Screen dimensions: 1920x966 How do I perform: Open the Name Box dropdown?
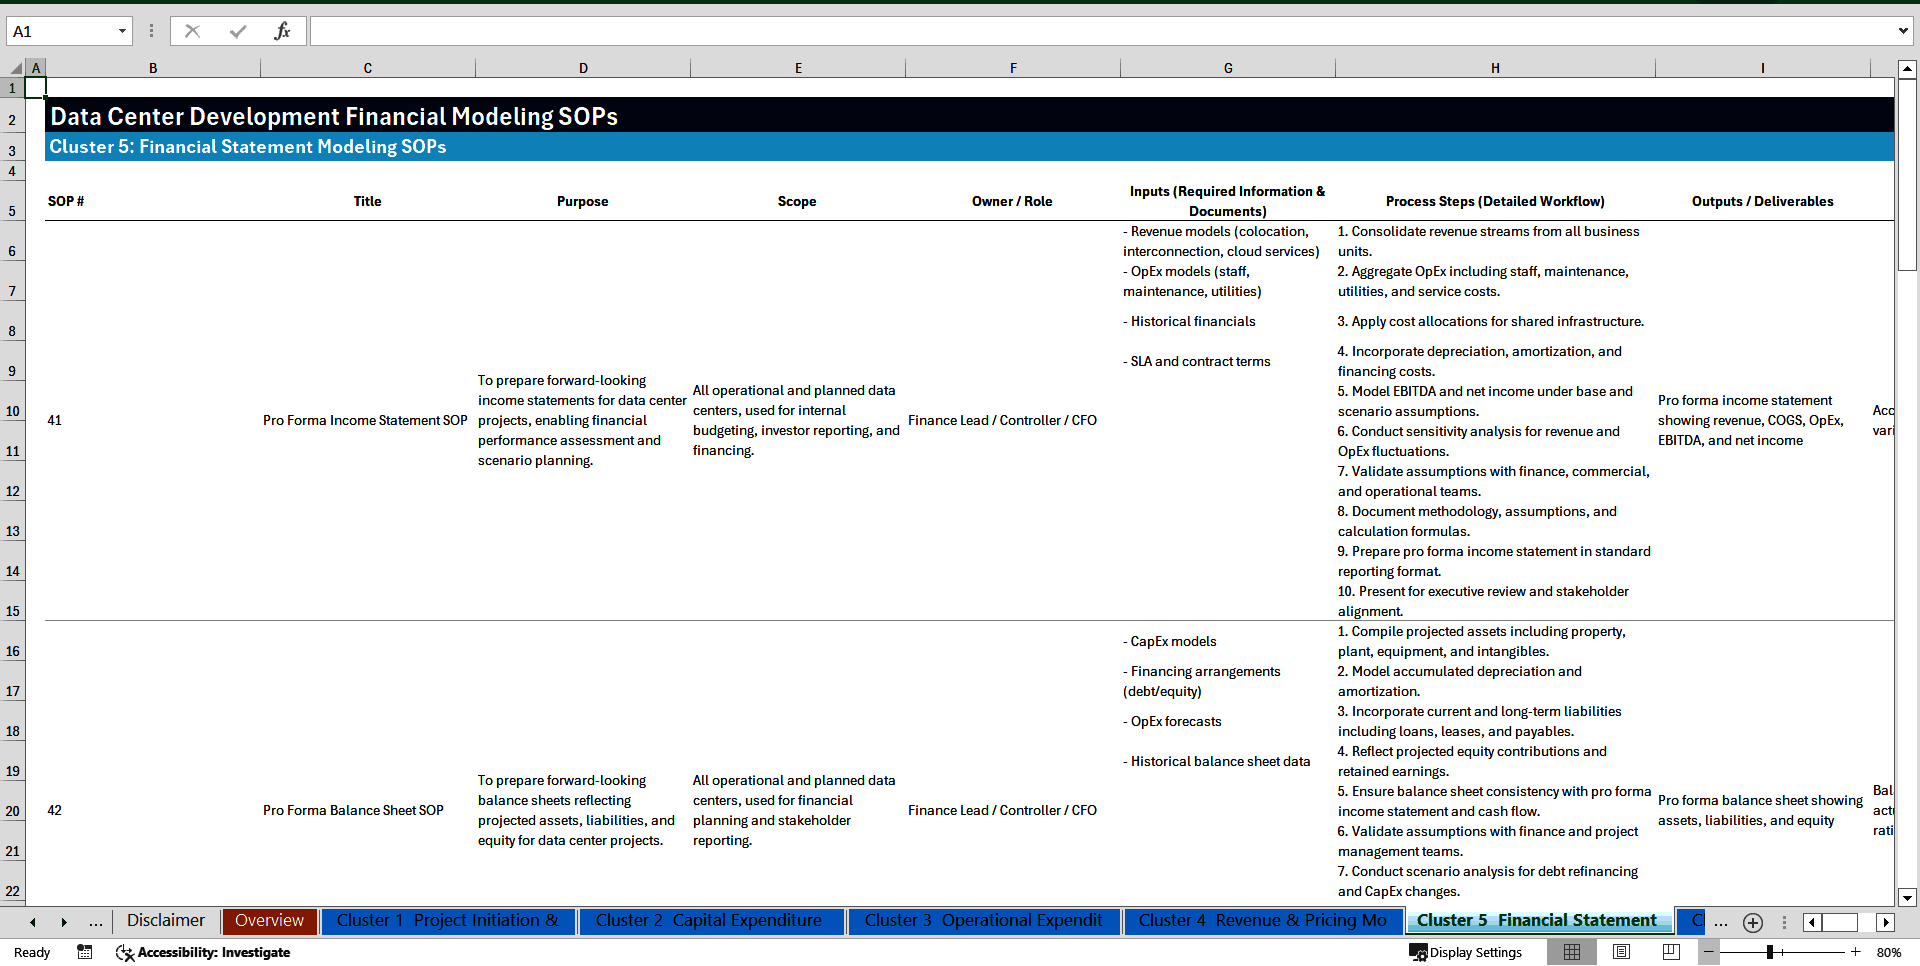point(124,30)
